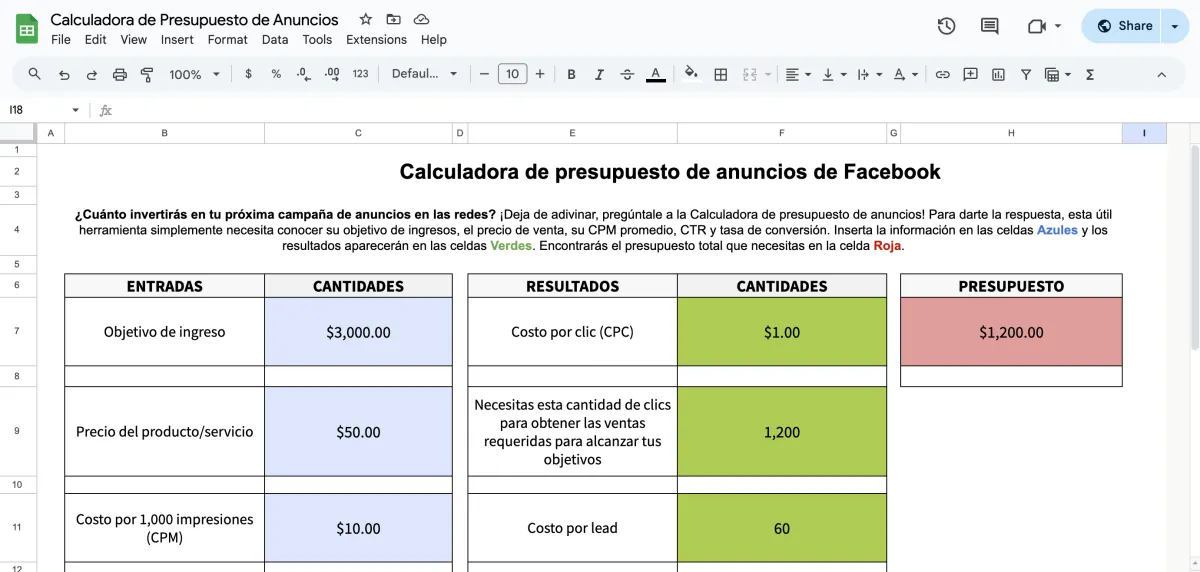Open the Extensions menu

(376, 40)
